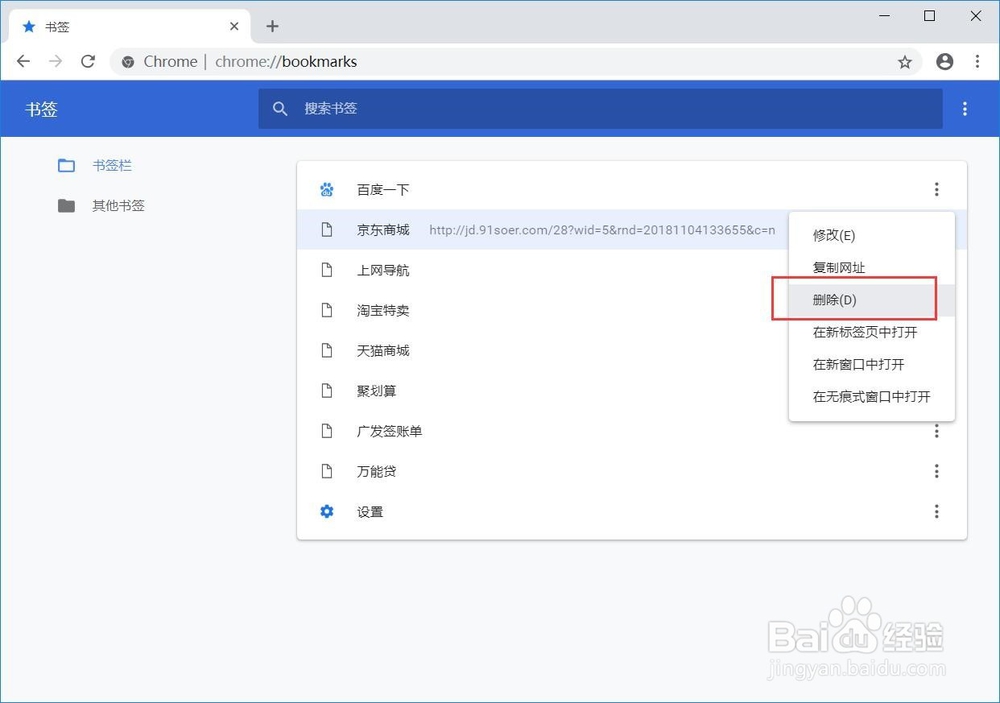Choose 删除(D) to delete the bookmark
Image resolution: width=1000 pixels, height=703 pixels.
(x=871, y=300)
